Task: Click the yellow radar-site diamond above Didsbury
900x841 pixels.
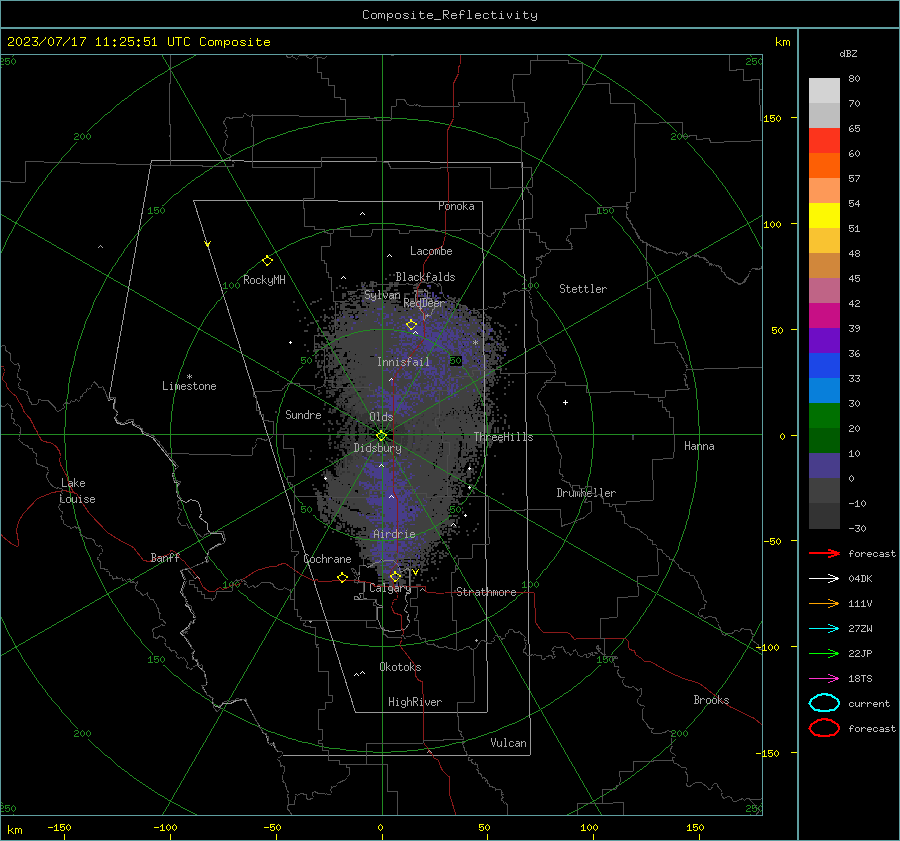Action: (x=381, y=436)
